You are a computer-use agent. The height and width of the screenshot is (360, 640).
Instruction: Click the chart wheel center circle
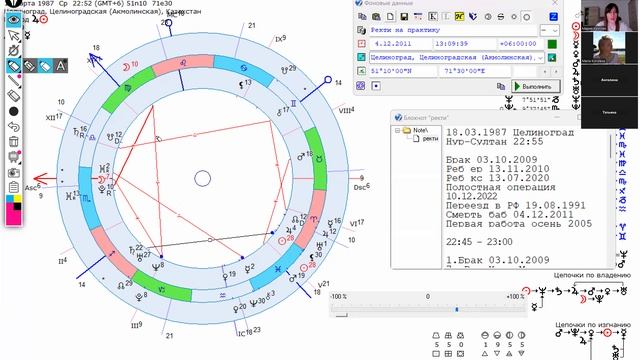(202, 178)
